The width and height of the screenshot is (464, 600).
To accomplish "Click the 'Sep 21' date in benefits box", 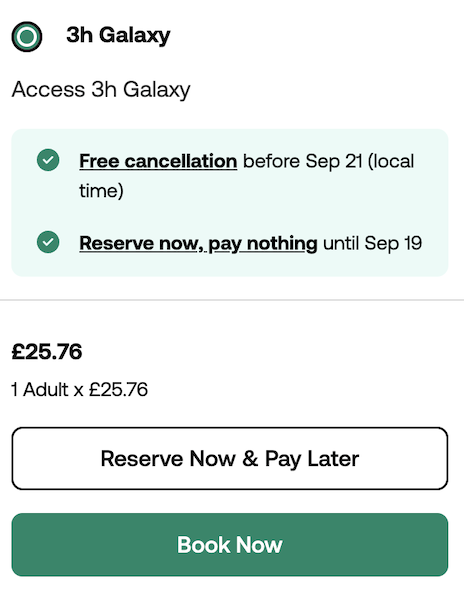I will [334, 161].
